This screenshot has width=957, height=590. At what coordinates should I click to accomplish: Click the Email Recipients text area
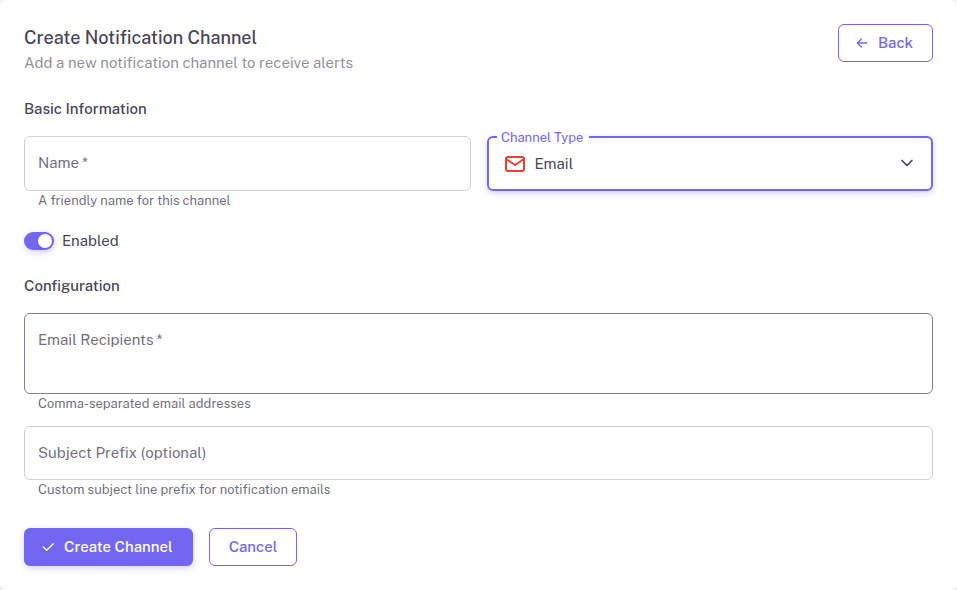(x=478, y=352)
